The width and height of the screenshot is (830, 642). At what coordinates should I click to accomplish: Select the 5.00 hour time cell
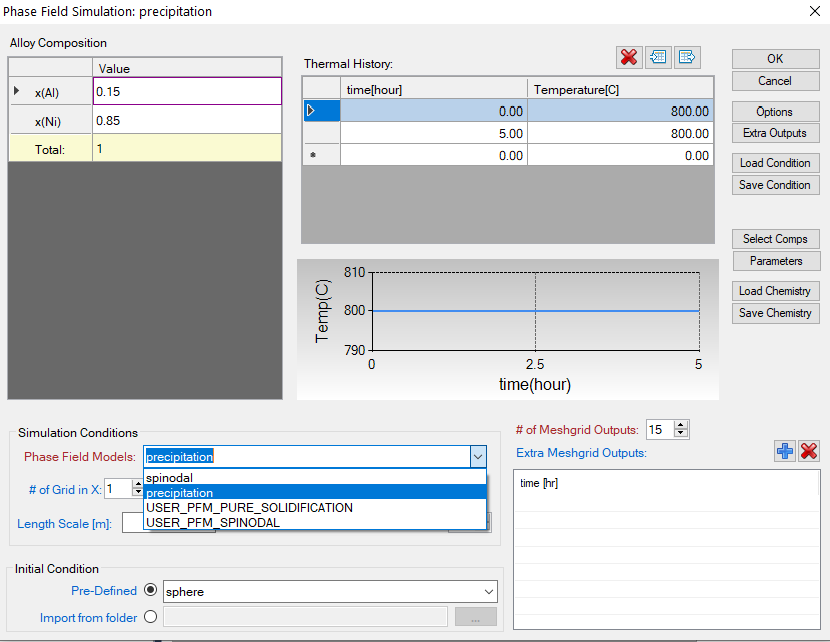click(x=434, y=133)
